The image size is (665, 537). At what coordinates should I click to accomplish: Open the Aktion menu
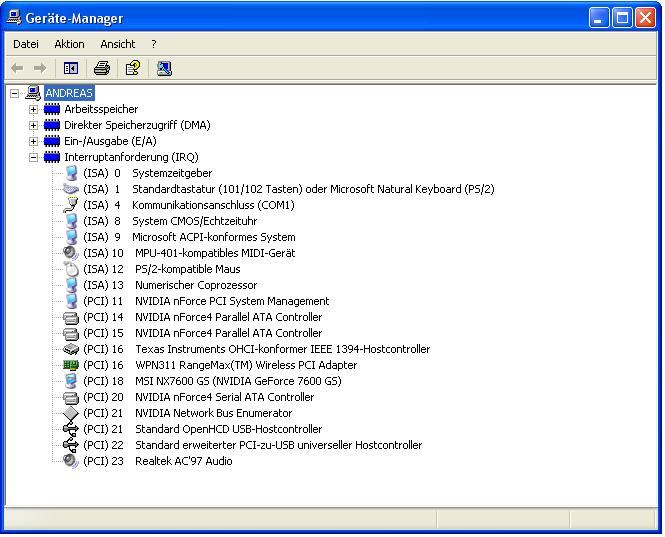pyautogui.click(x=69, y=44)
